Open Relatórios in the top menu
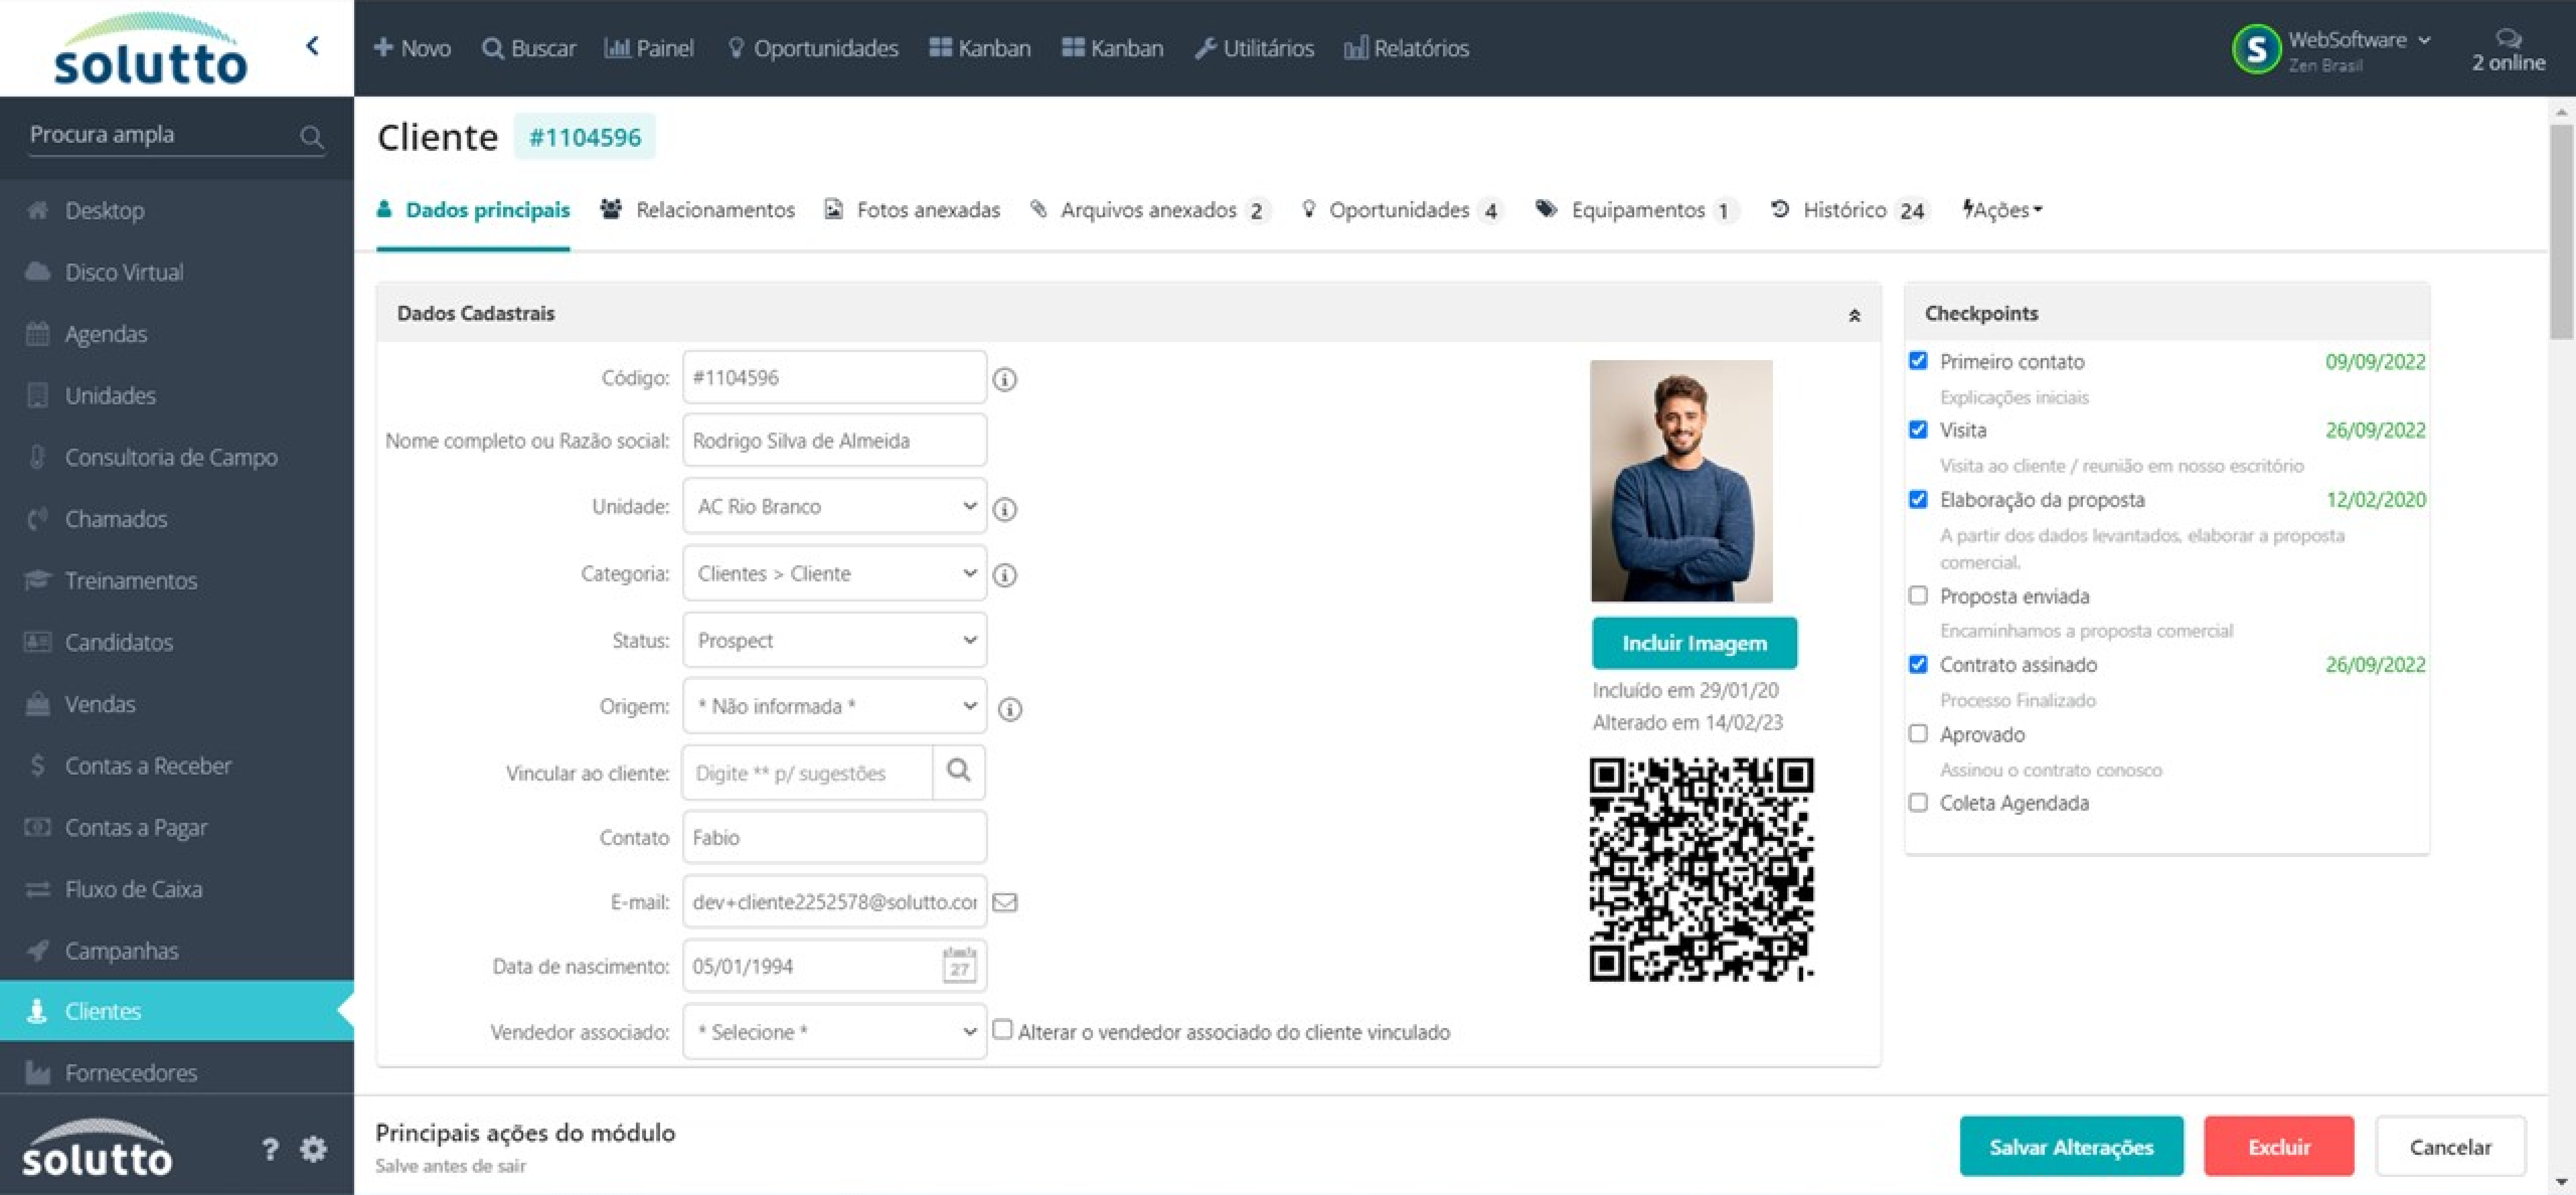This screenshot has width=2576, height=1195. pos(1406,48)
